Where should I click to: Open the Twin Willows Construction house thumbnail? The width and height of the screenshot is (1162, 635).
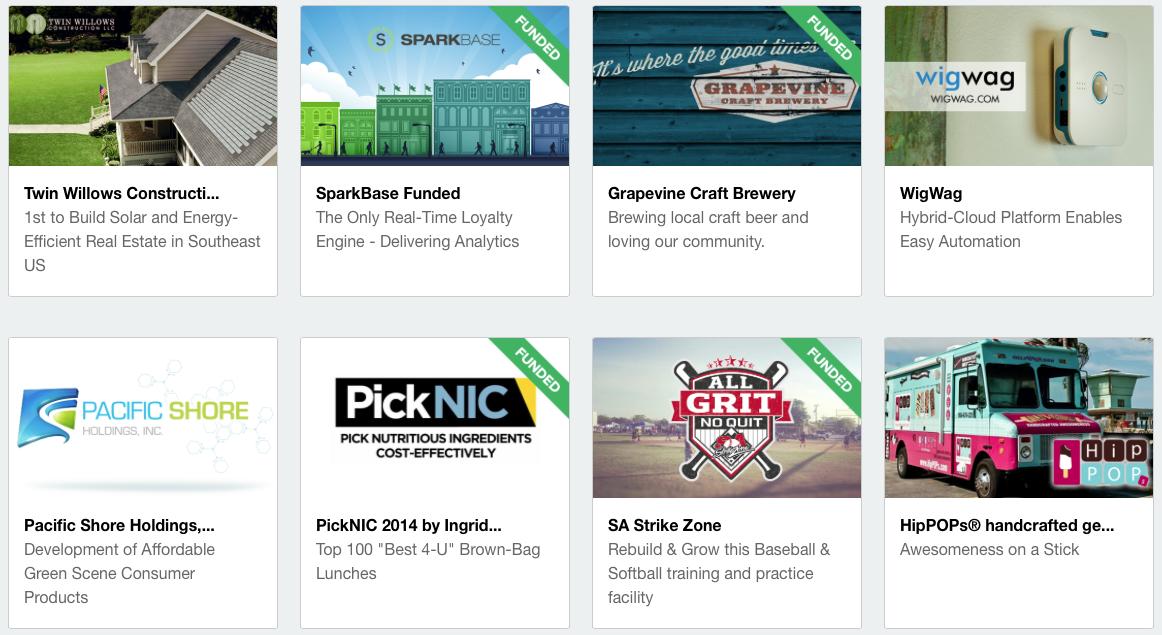(x=143, y=86)
